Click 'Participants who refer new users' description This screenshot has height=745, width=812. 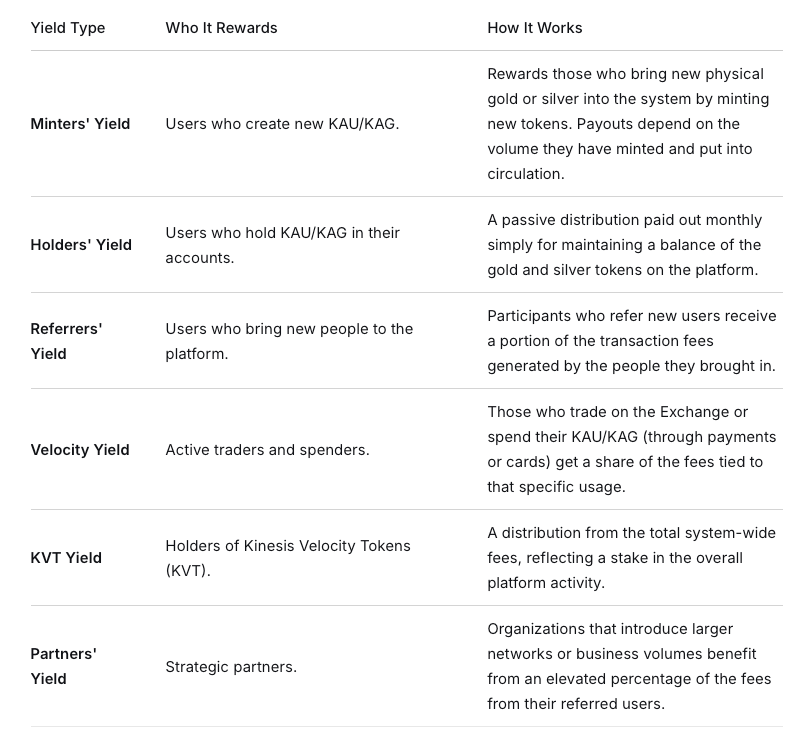[632, 341]
